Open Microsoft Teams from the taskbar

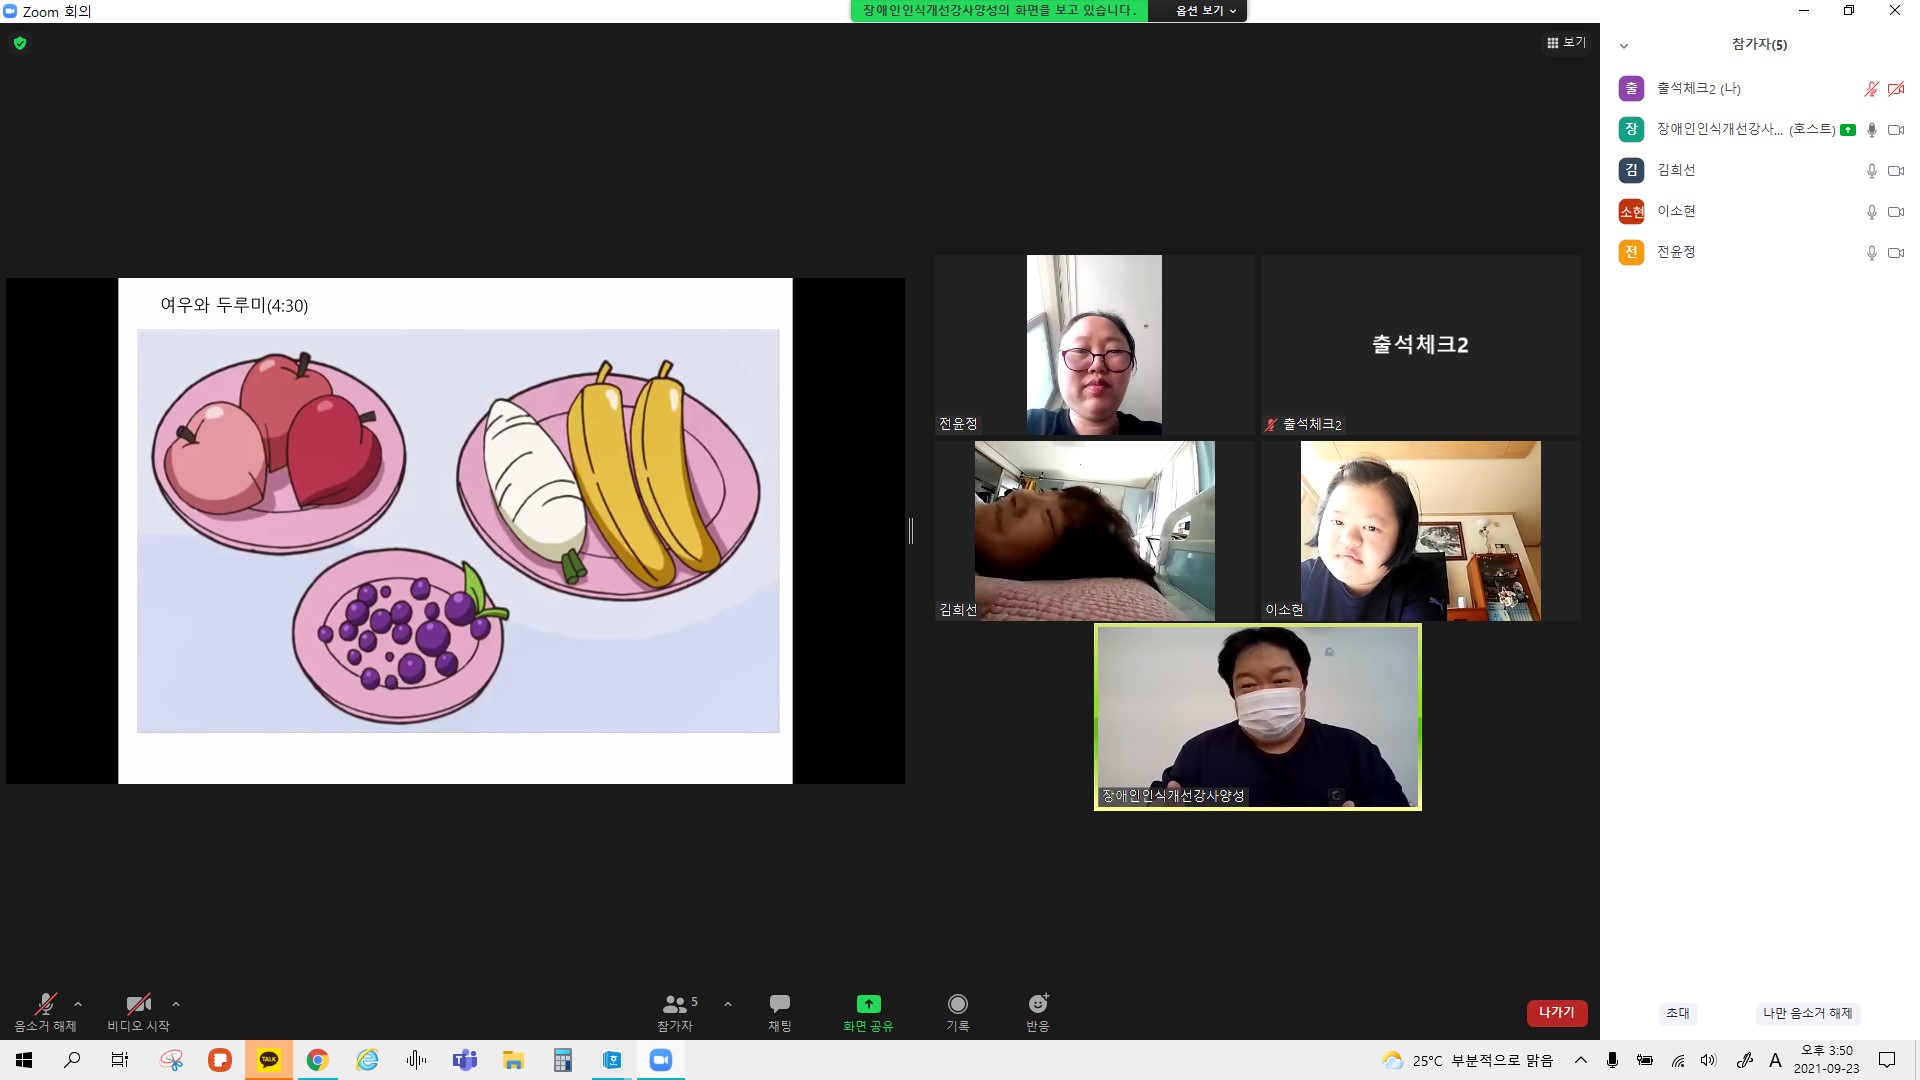[465, 1060]
